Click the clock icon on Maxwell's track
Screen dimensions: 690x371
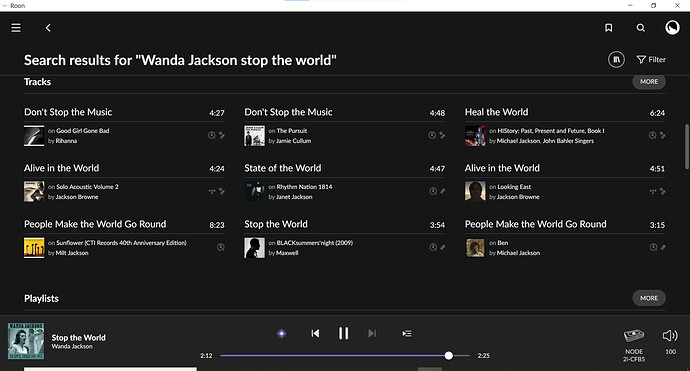tap(433, 247)
